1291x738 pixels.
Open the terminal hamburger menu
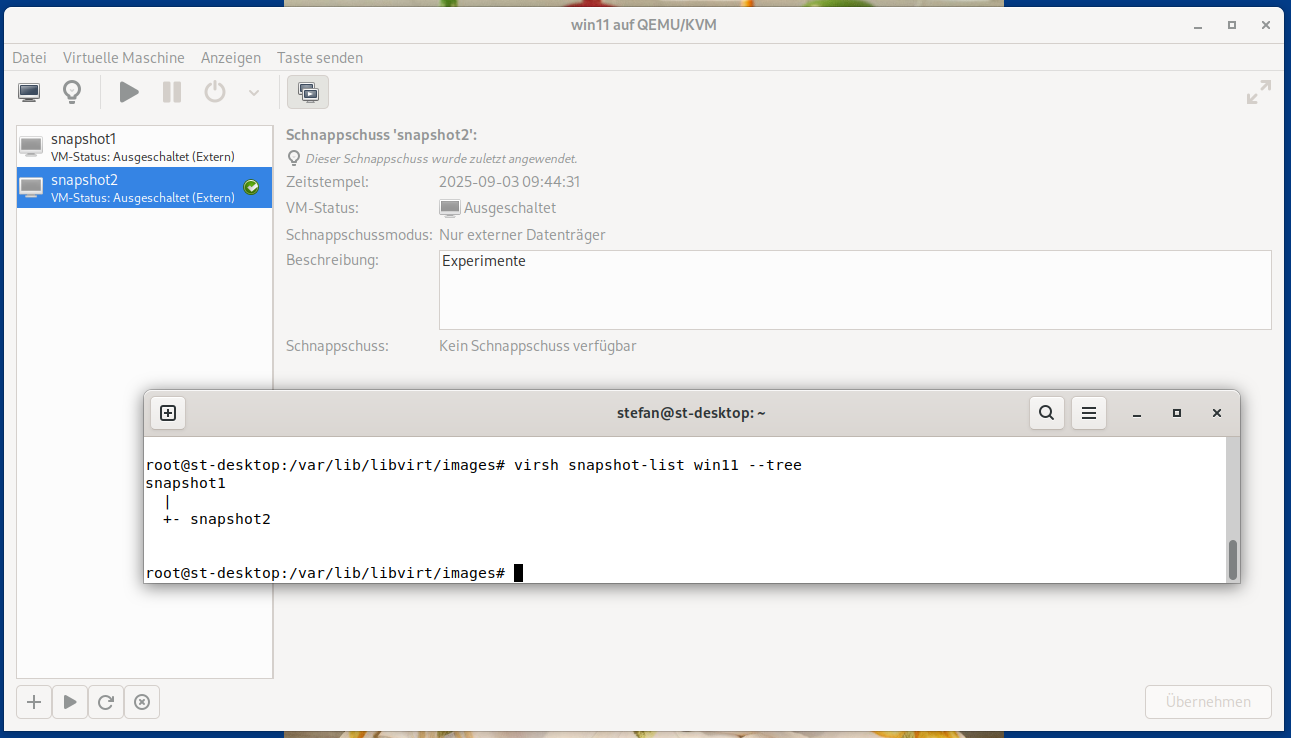coord(1089,413)
